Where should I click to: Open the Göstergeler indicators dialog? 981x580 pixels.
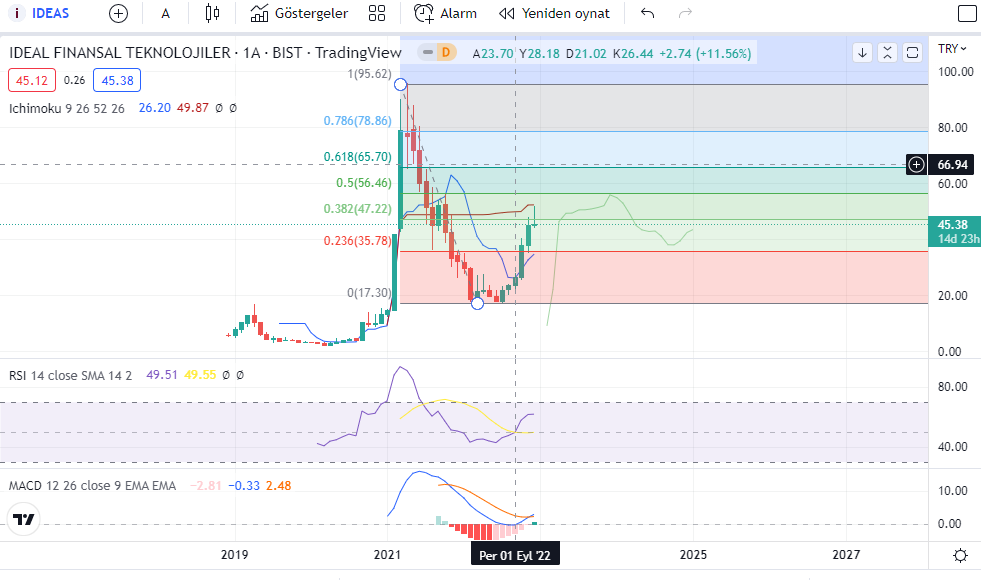(299, 13)
